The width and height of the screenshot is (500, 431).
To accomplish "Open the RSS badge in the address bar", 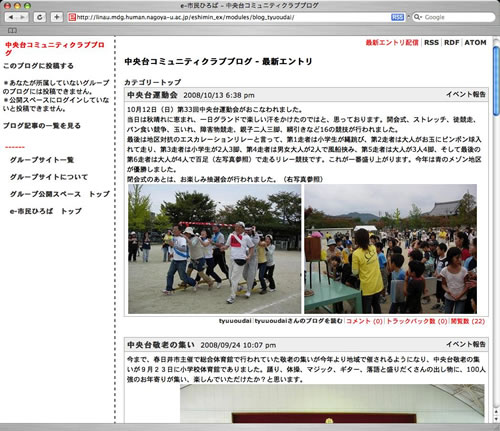I will pos(397,17).
